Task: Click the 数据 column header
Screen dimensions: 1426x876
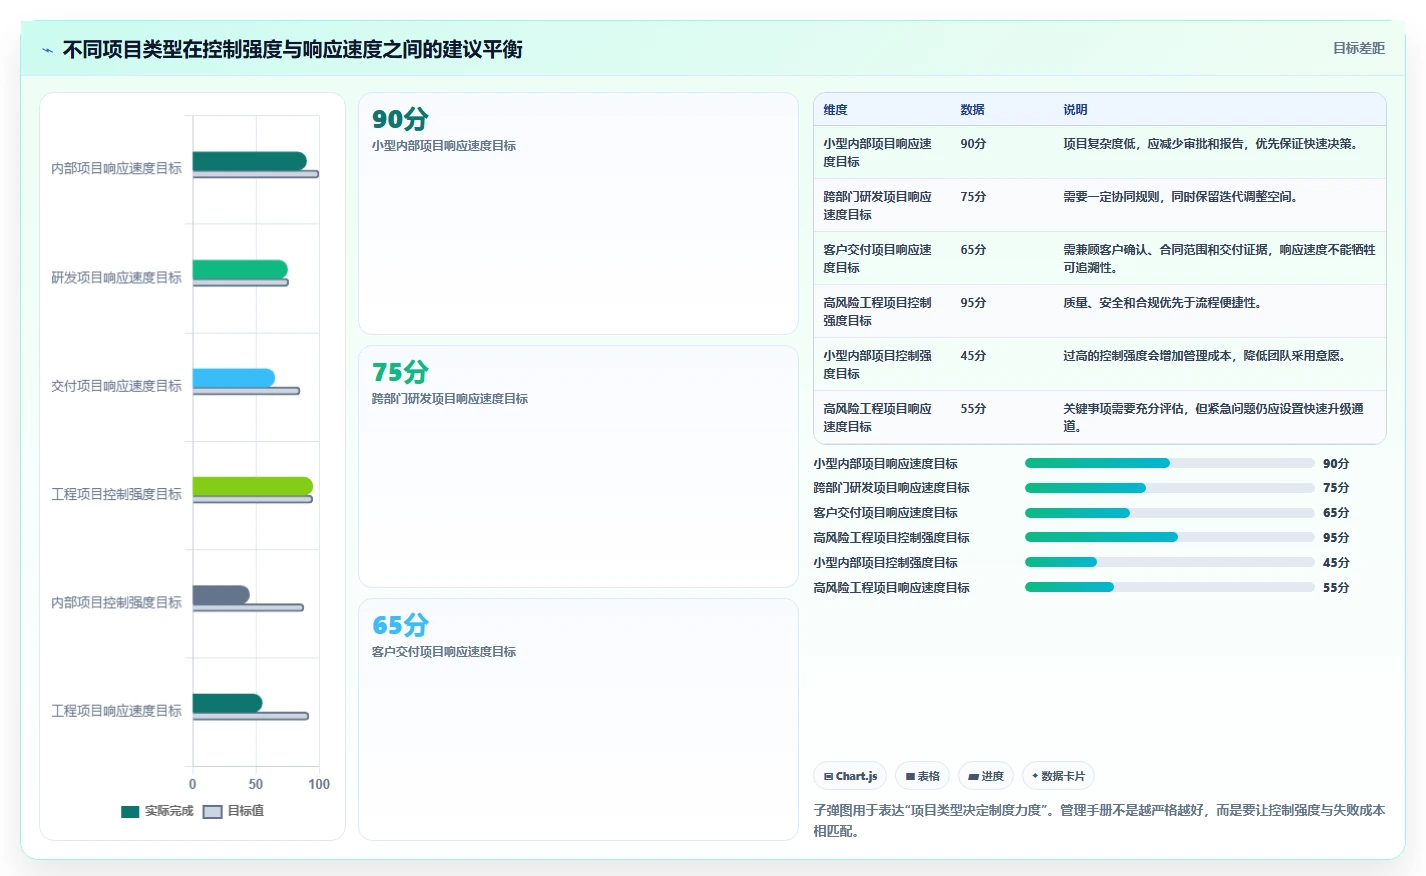Action: (972, 110)
